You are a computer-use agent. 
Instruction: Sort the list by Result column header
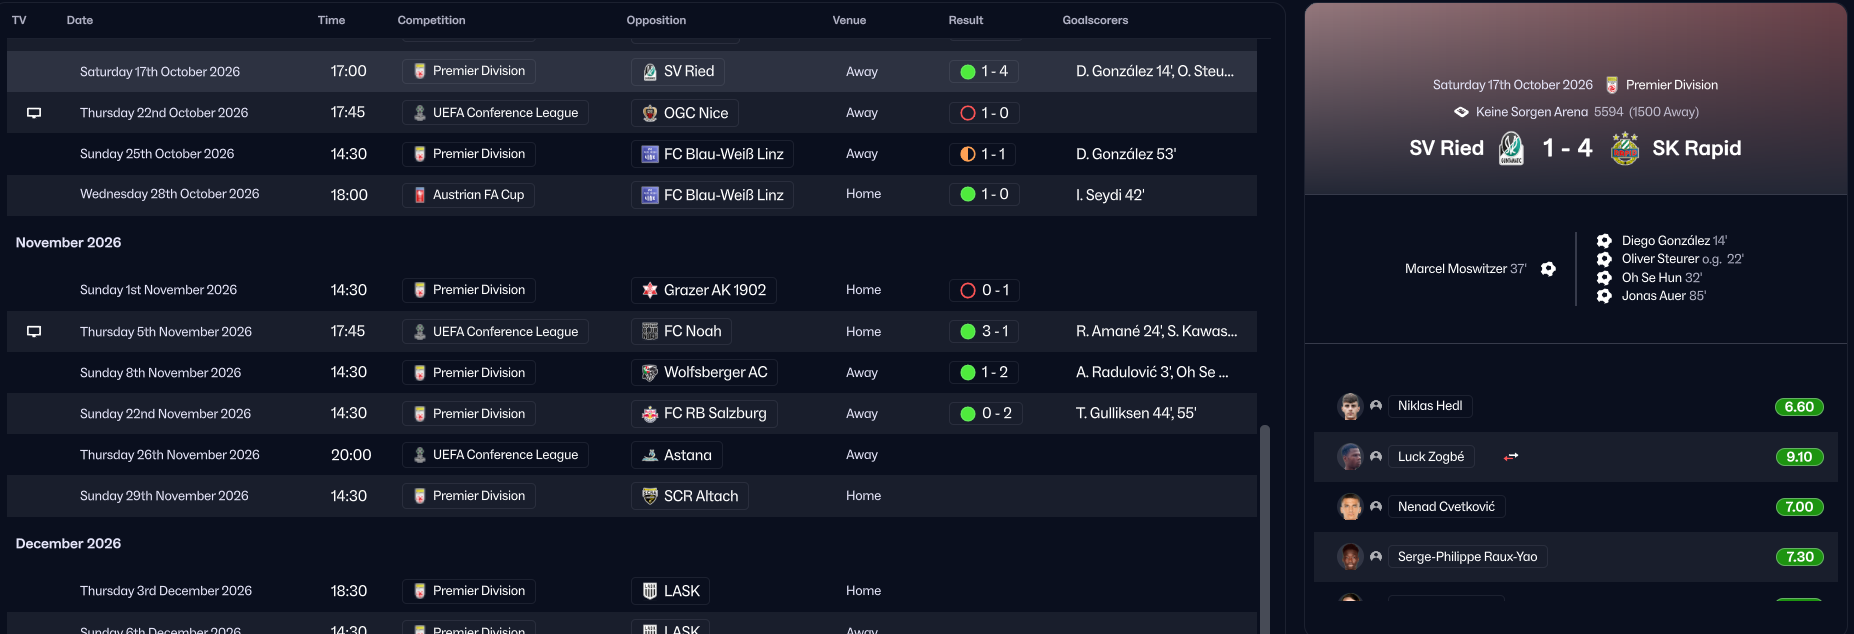click(965, 20)
